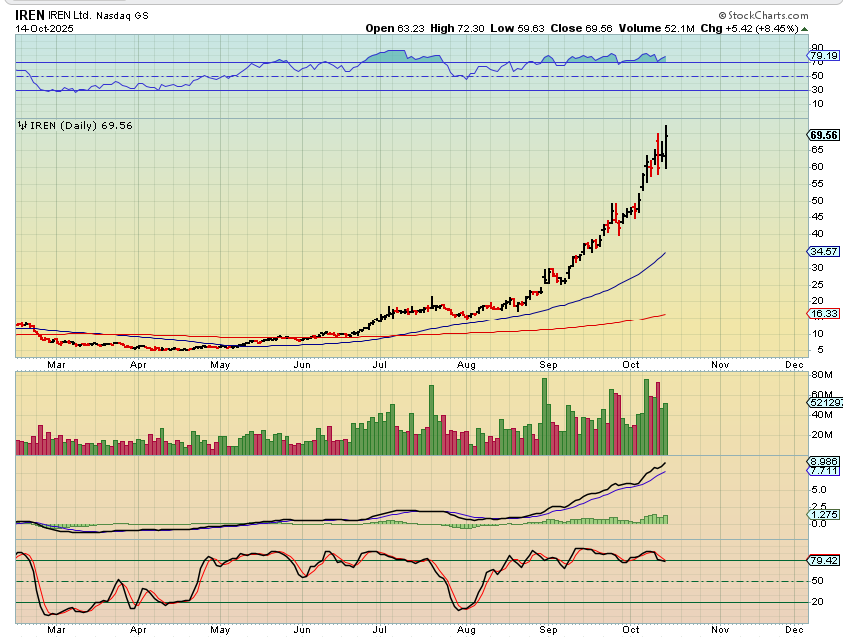Click the date '14-Oct-2025'
The width and height of the screenshot is (843, 642).
44,28
